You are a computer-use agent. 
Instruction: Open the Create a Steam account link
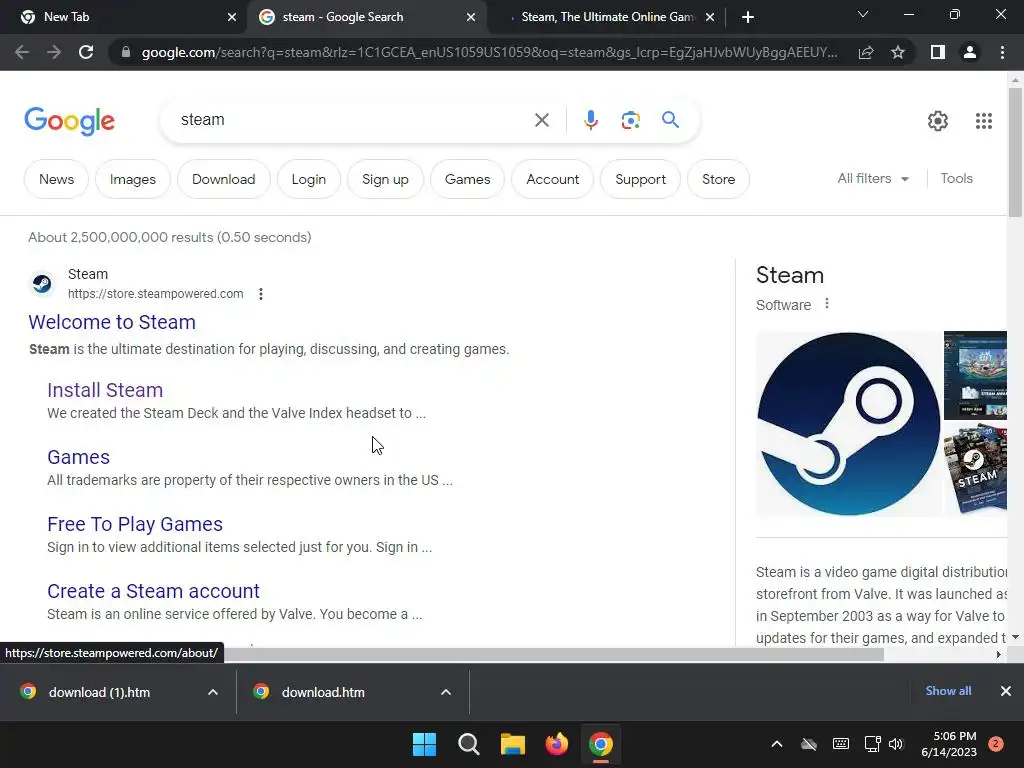153,591
